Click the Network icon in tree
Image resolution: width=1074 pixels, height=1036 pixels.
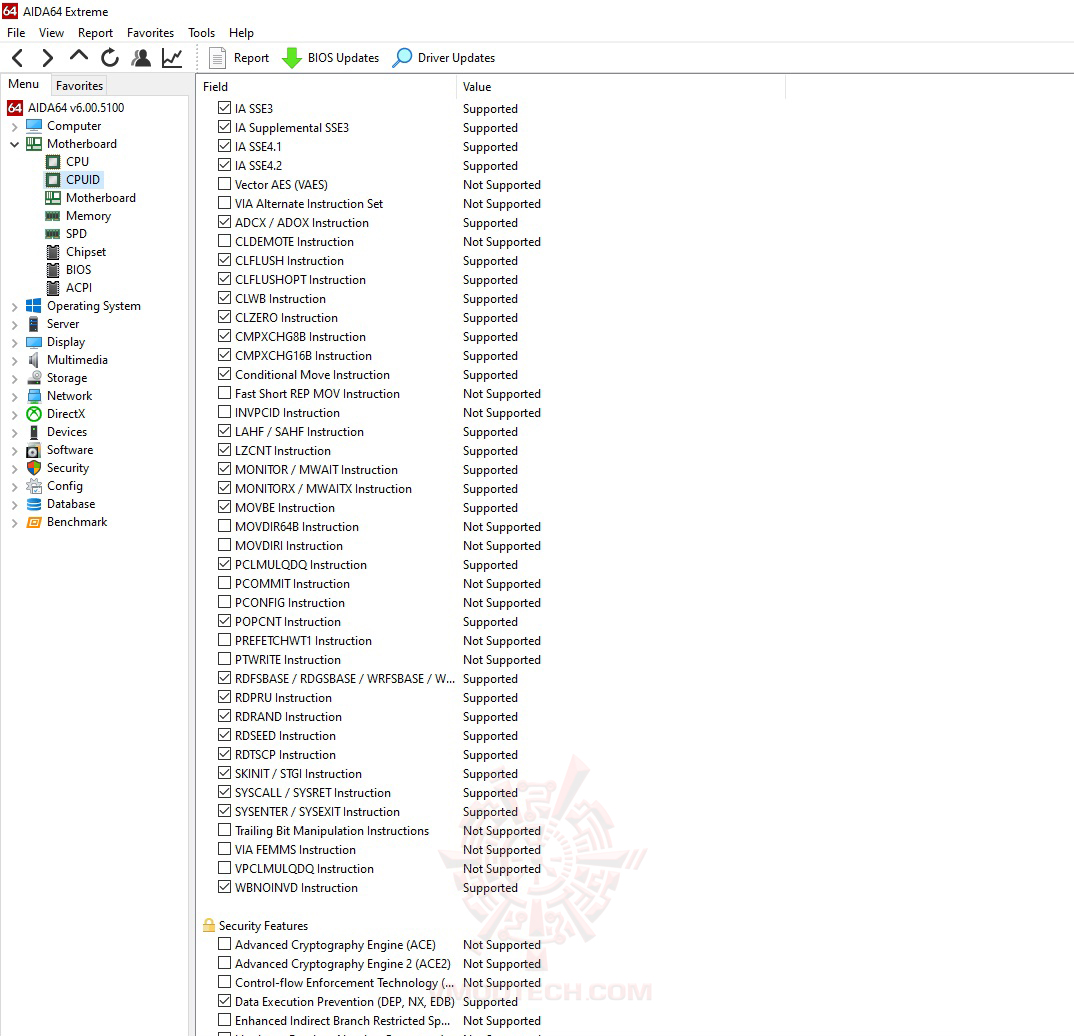[x=34, y=396]
